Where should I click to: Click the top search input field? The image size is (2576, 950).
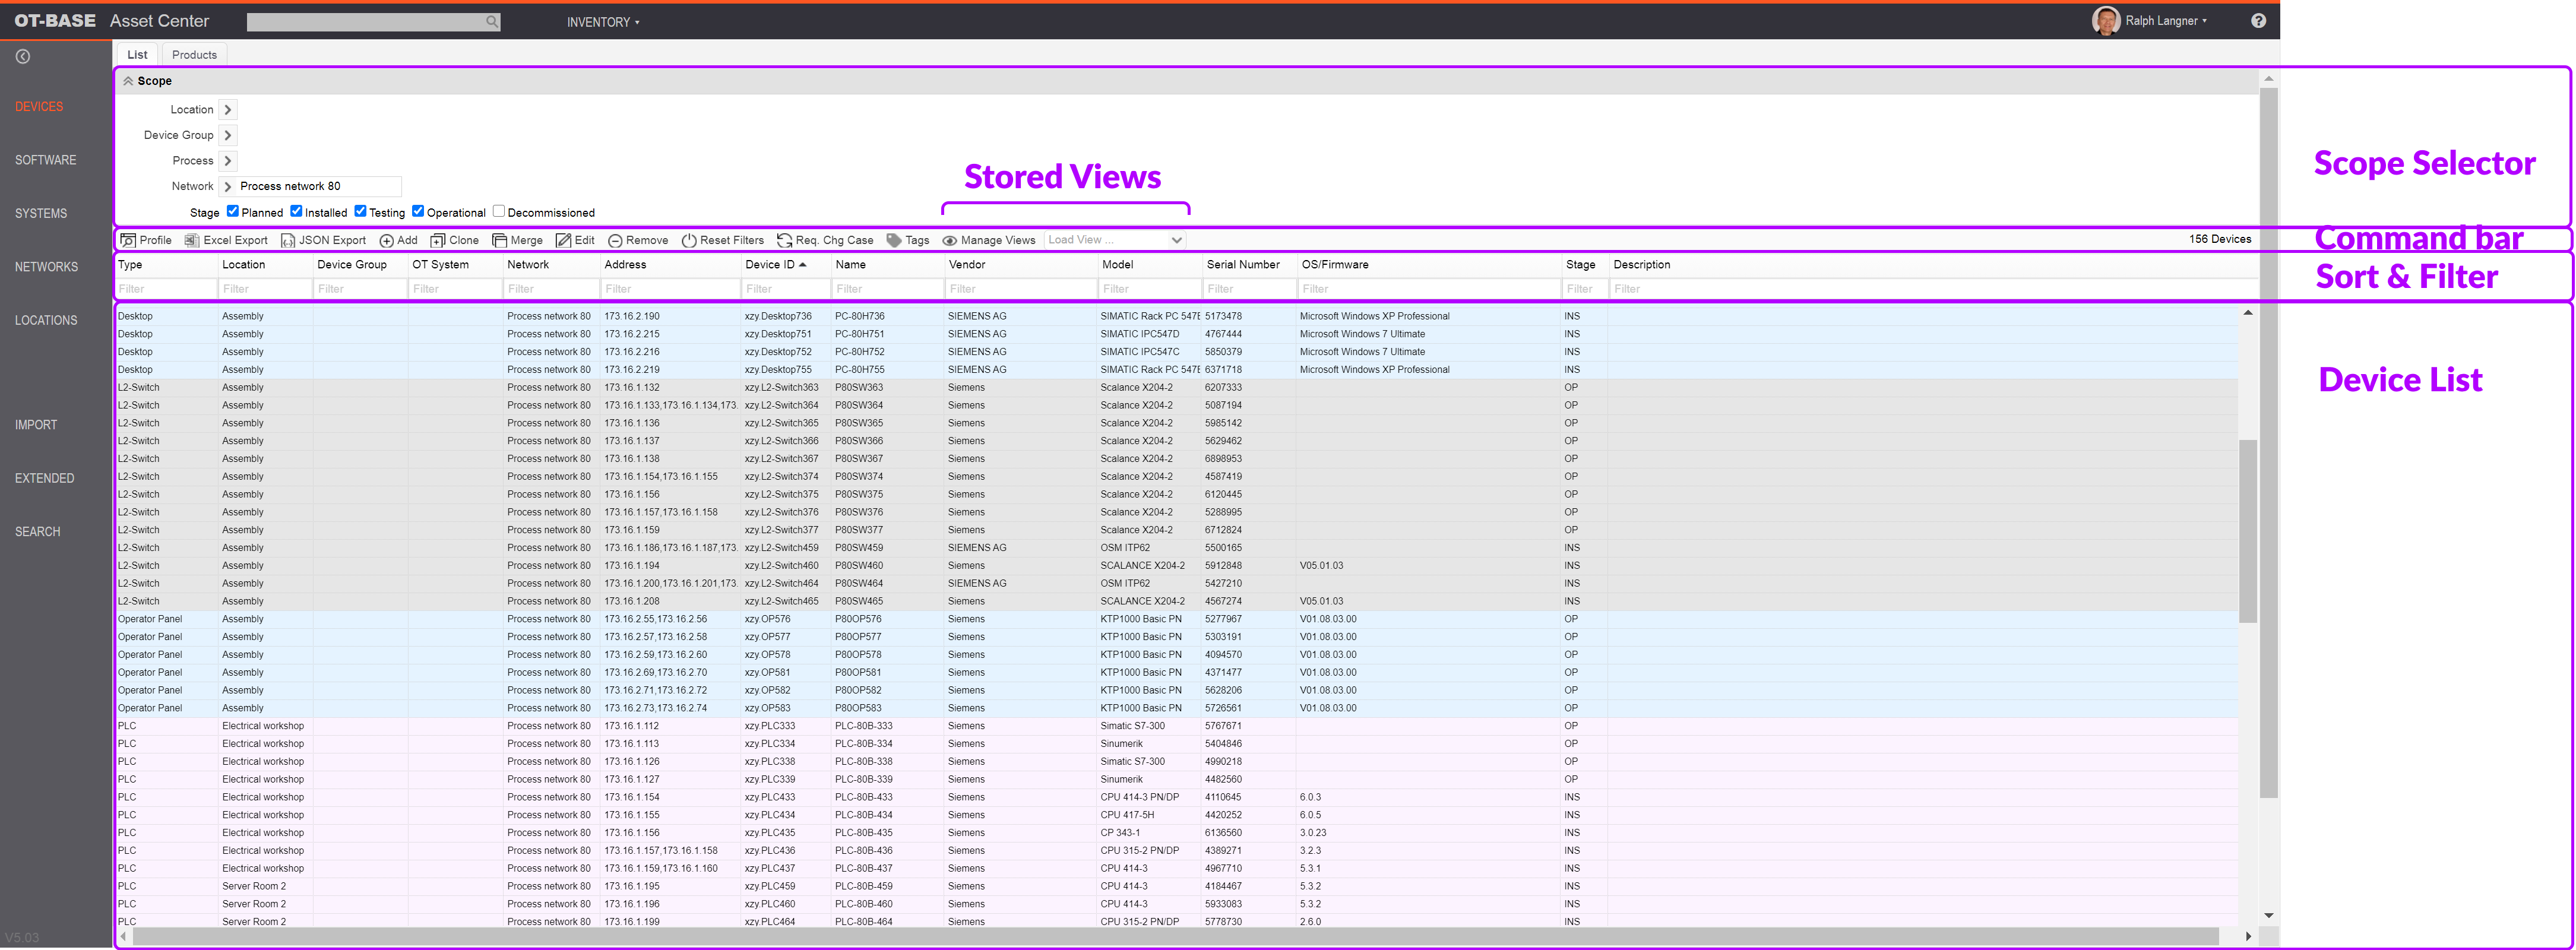(x=373, y=22)
